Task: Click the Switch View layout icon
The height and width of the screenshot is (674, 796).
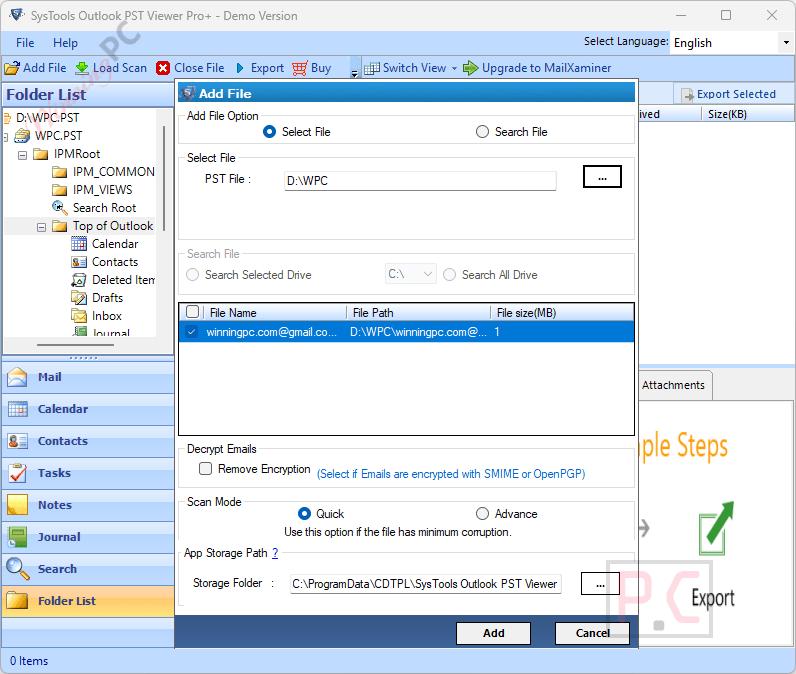Action: pos(372,68)
